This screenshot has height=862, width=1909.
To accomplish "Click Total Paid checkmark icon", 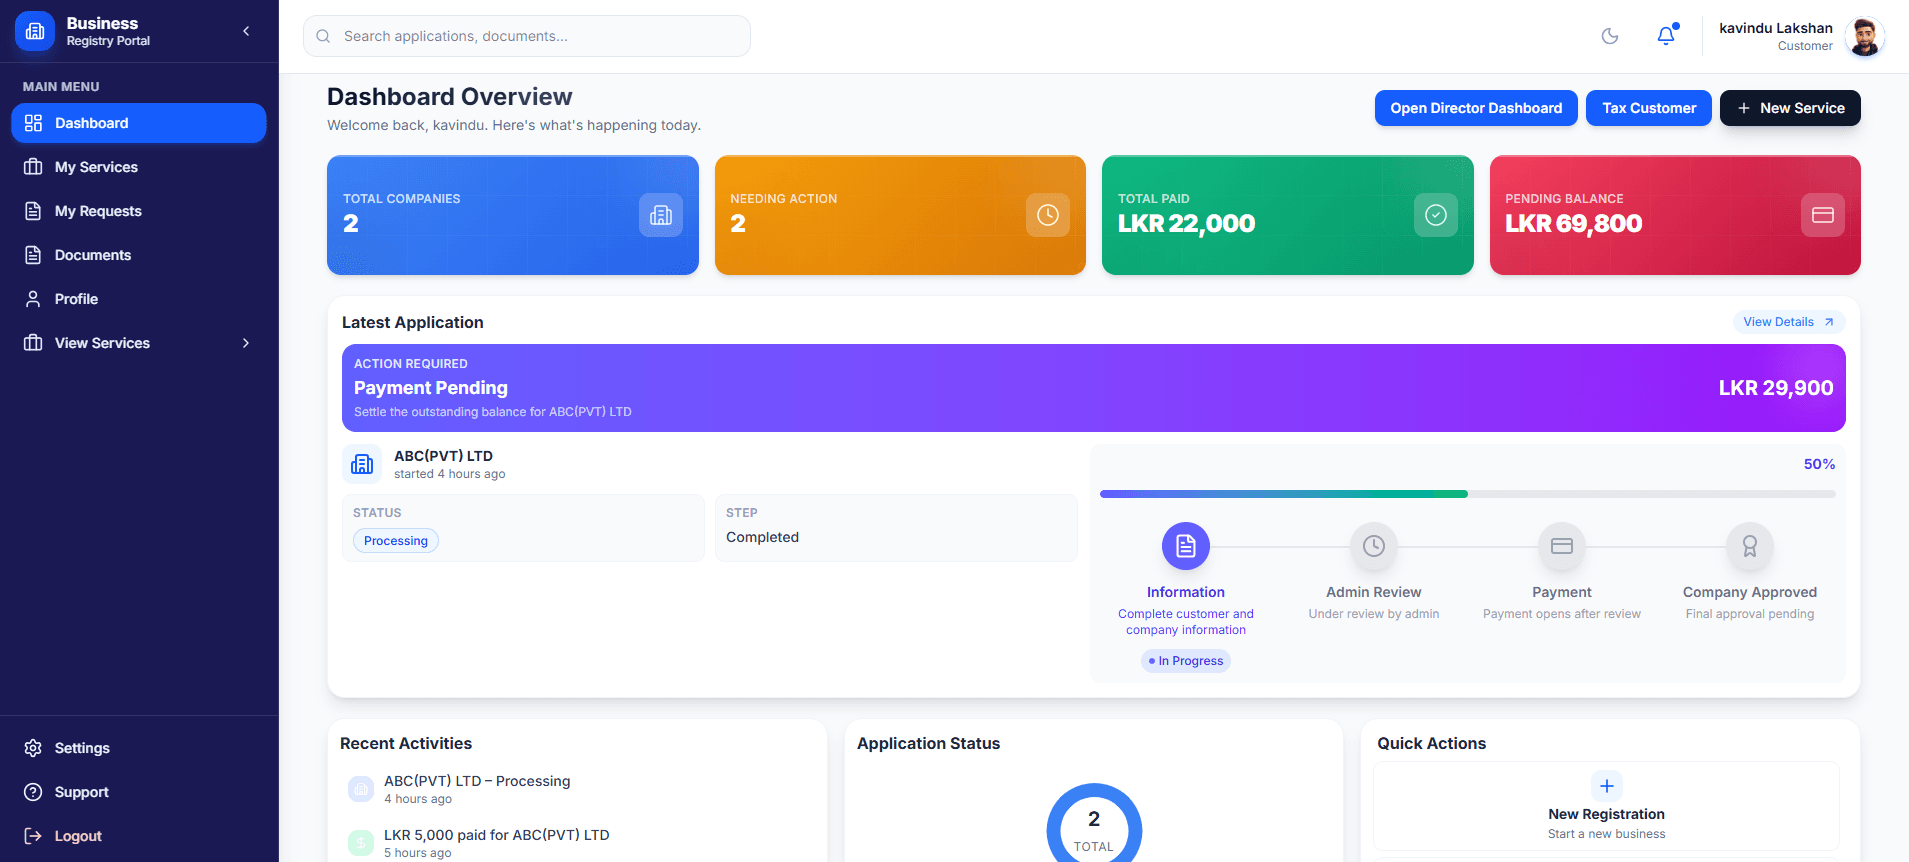I will [1436, 215].
